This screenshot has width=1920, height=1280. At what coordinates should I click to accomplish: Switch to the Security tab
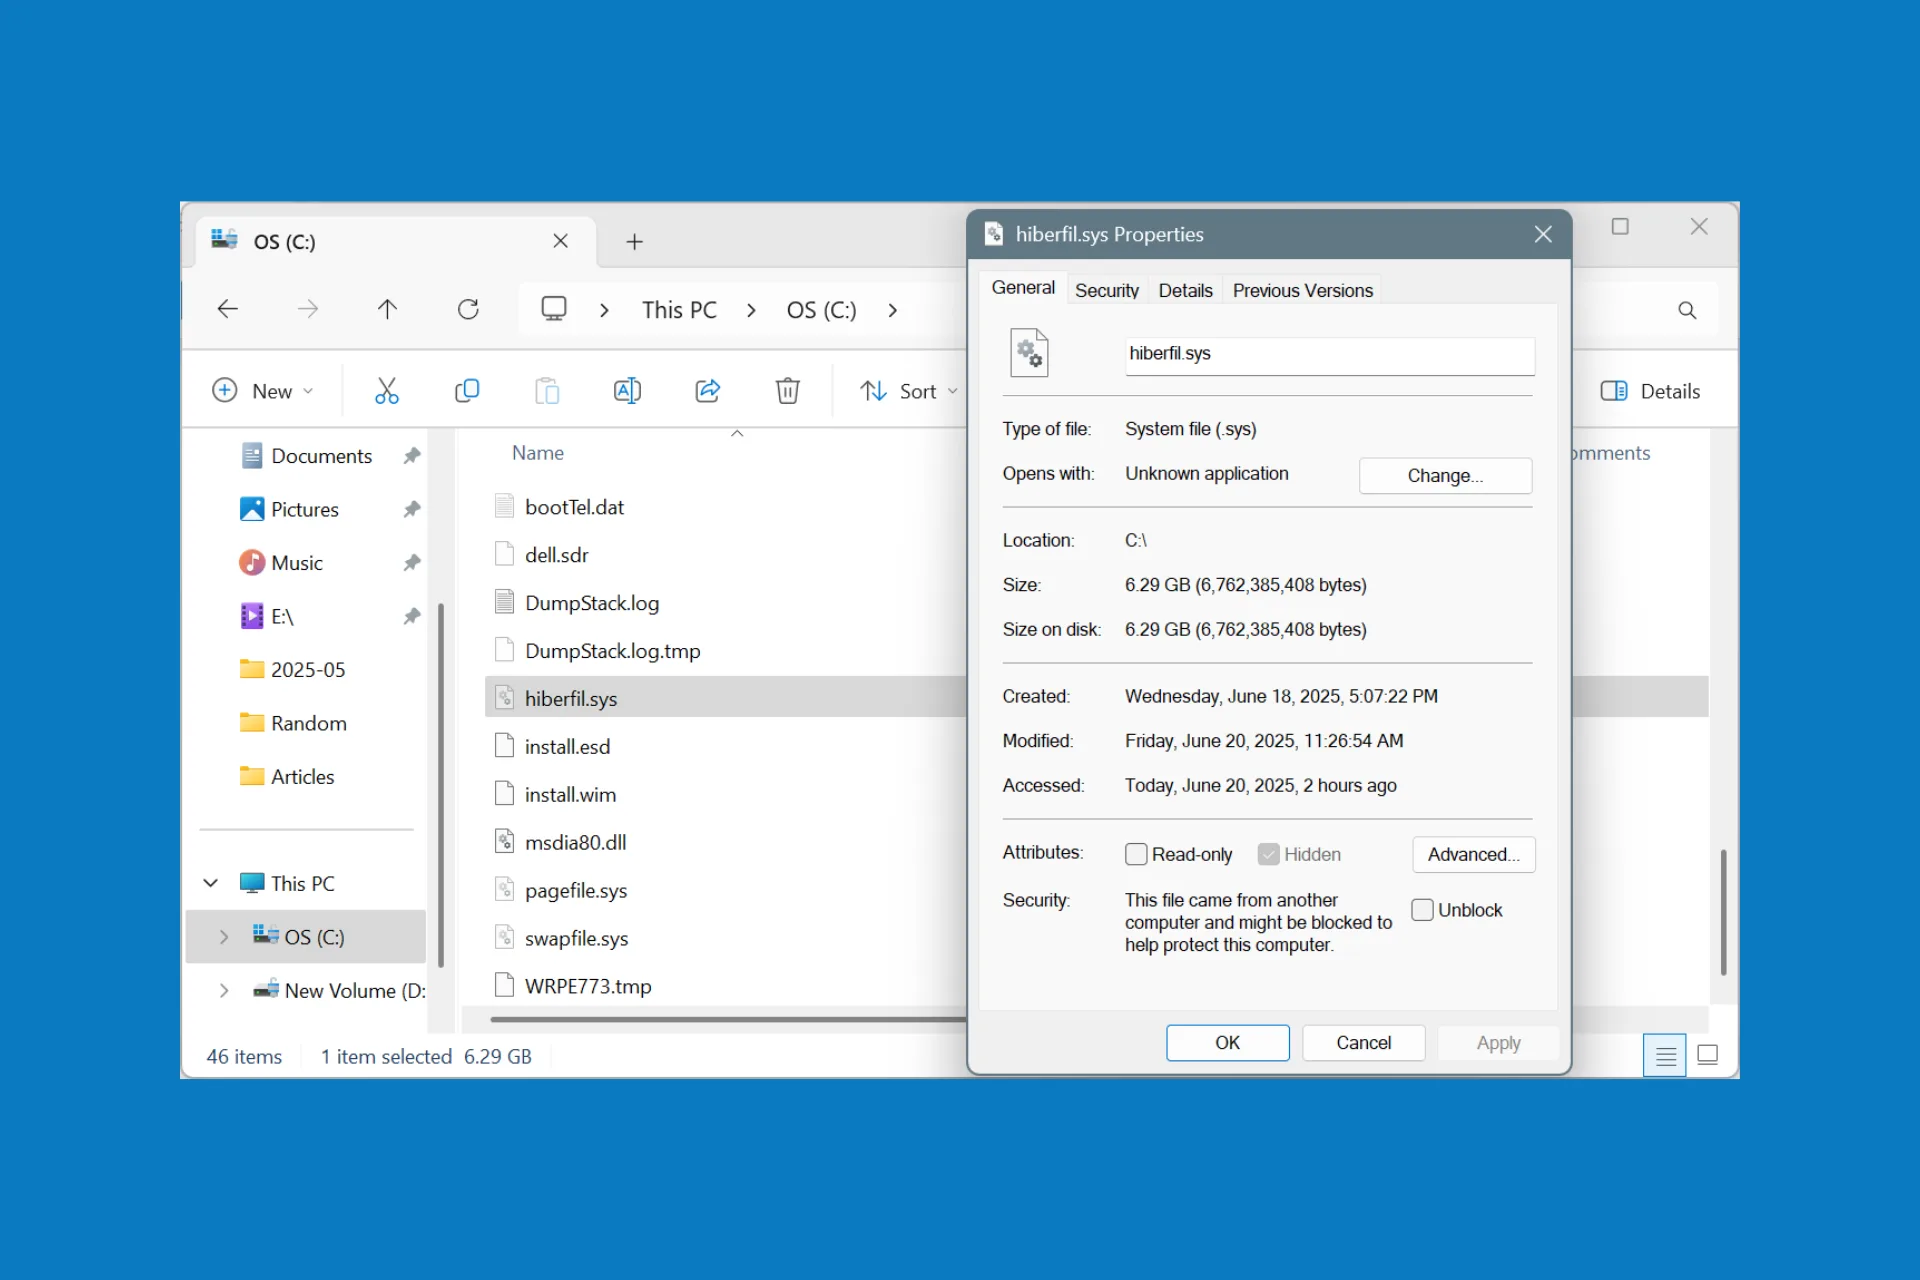(x=1106, y=289)
